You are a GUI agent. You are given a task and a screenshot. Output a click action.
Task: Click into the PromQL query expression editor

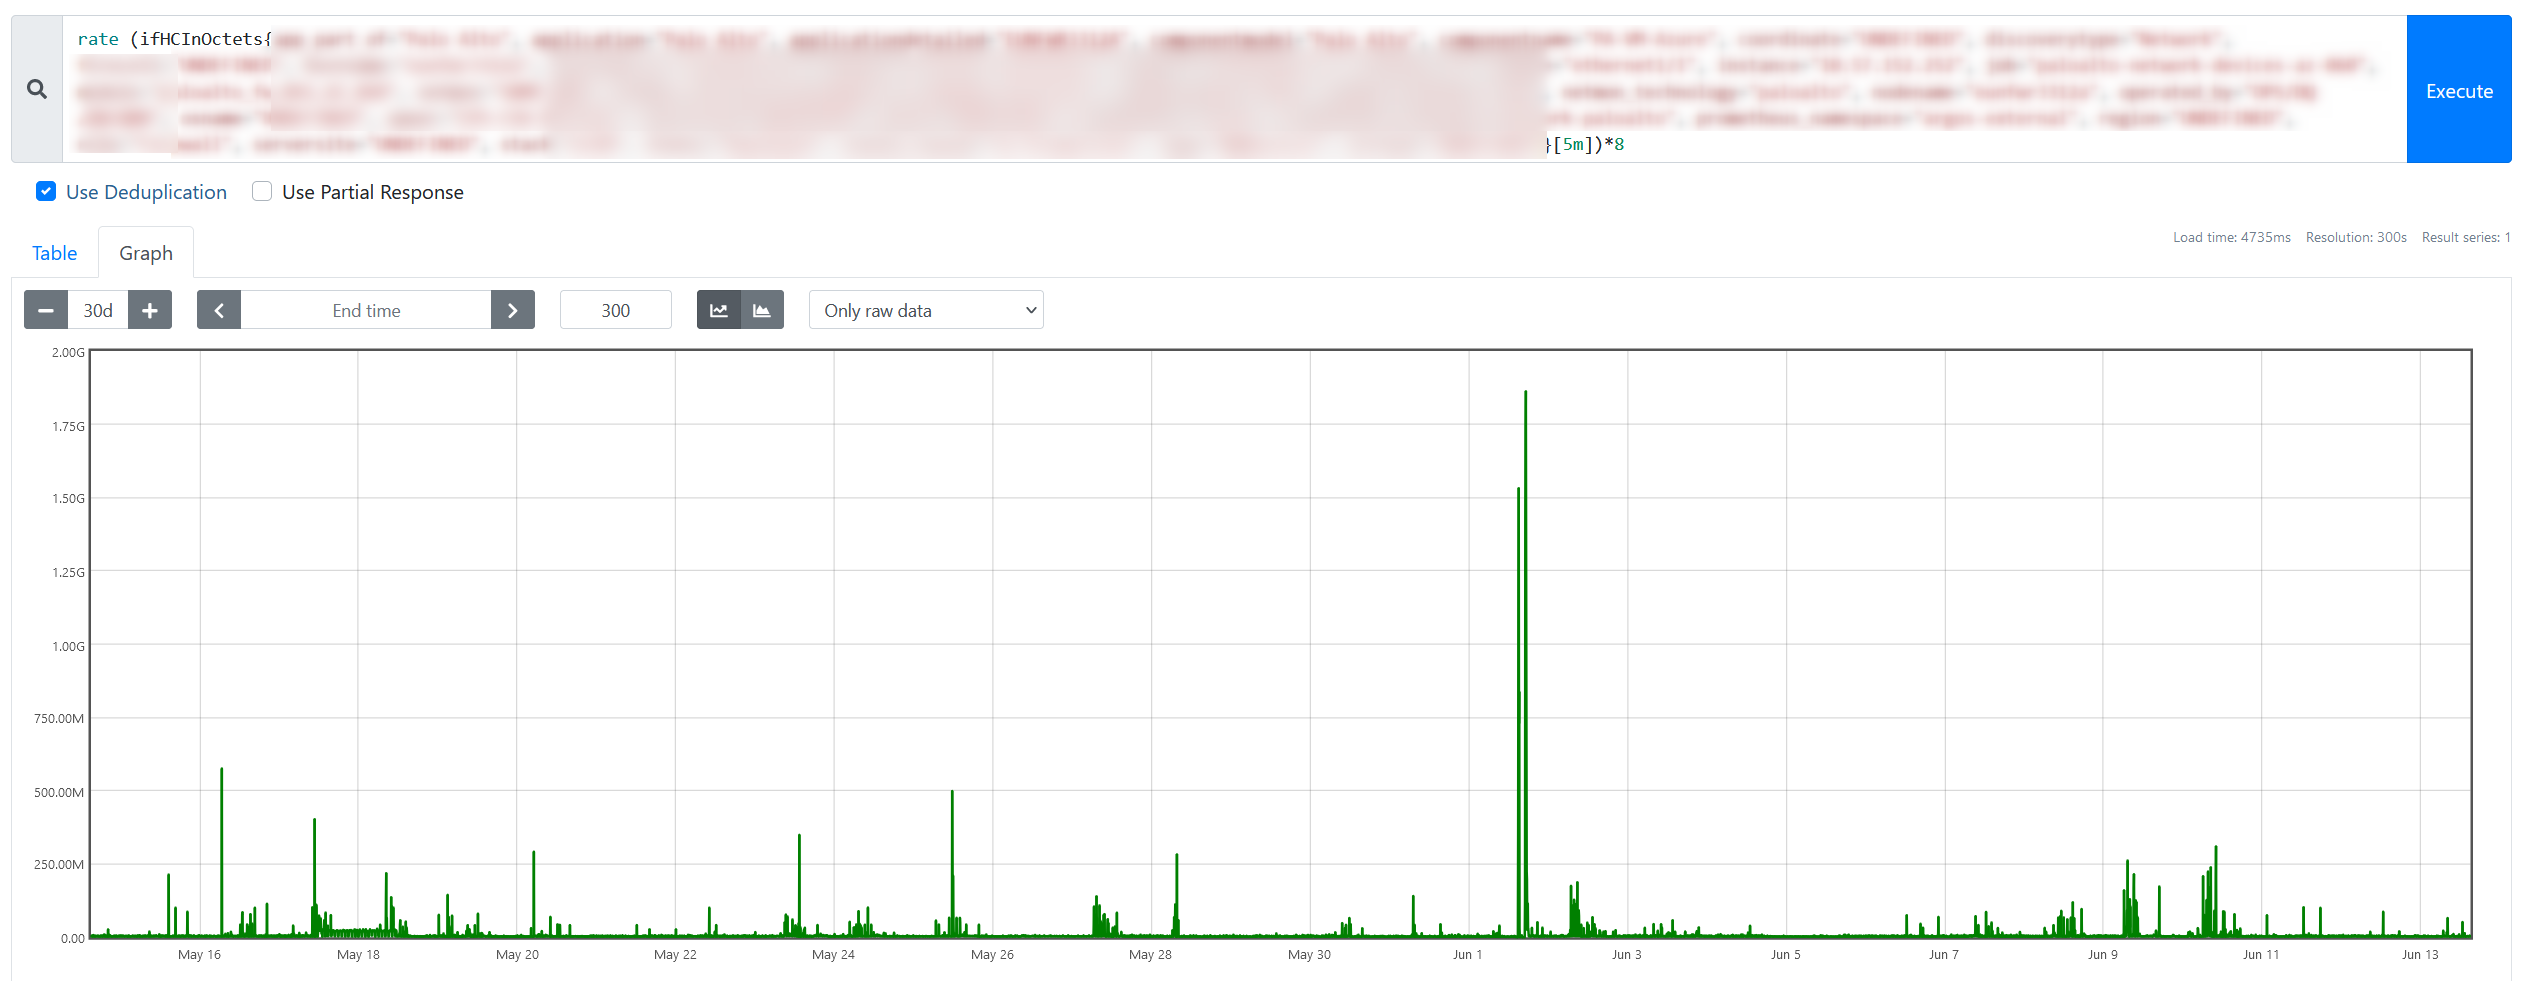[1234, 89]
